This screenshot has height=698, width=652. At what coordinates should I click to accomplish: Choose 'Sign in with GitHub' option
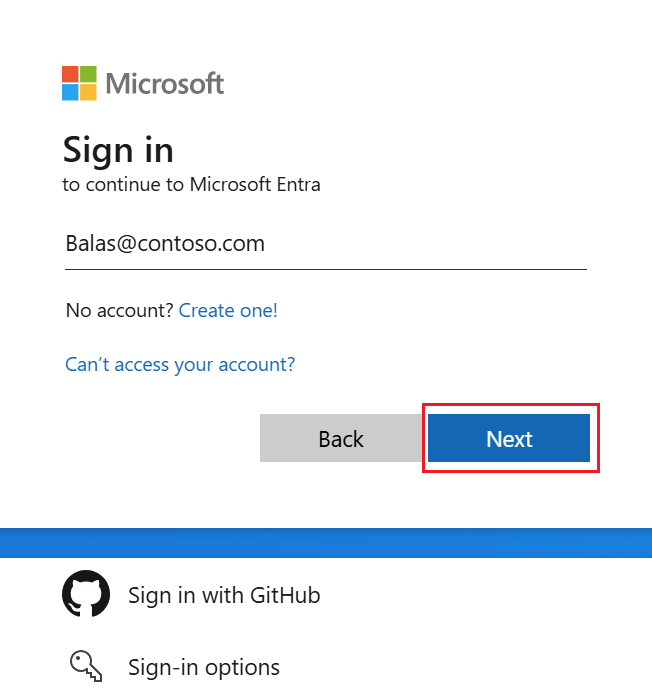tap(191, 594)
